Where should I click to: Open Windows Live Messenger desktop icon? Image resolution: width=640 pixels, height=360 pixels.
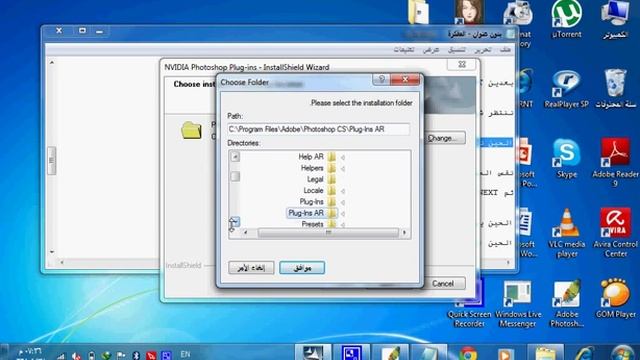tap(518, 303)
